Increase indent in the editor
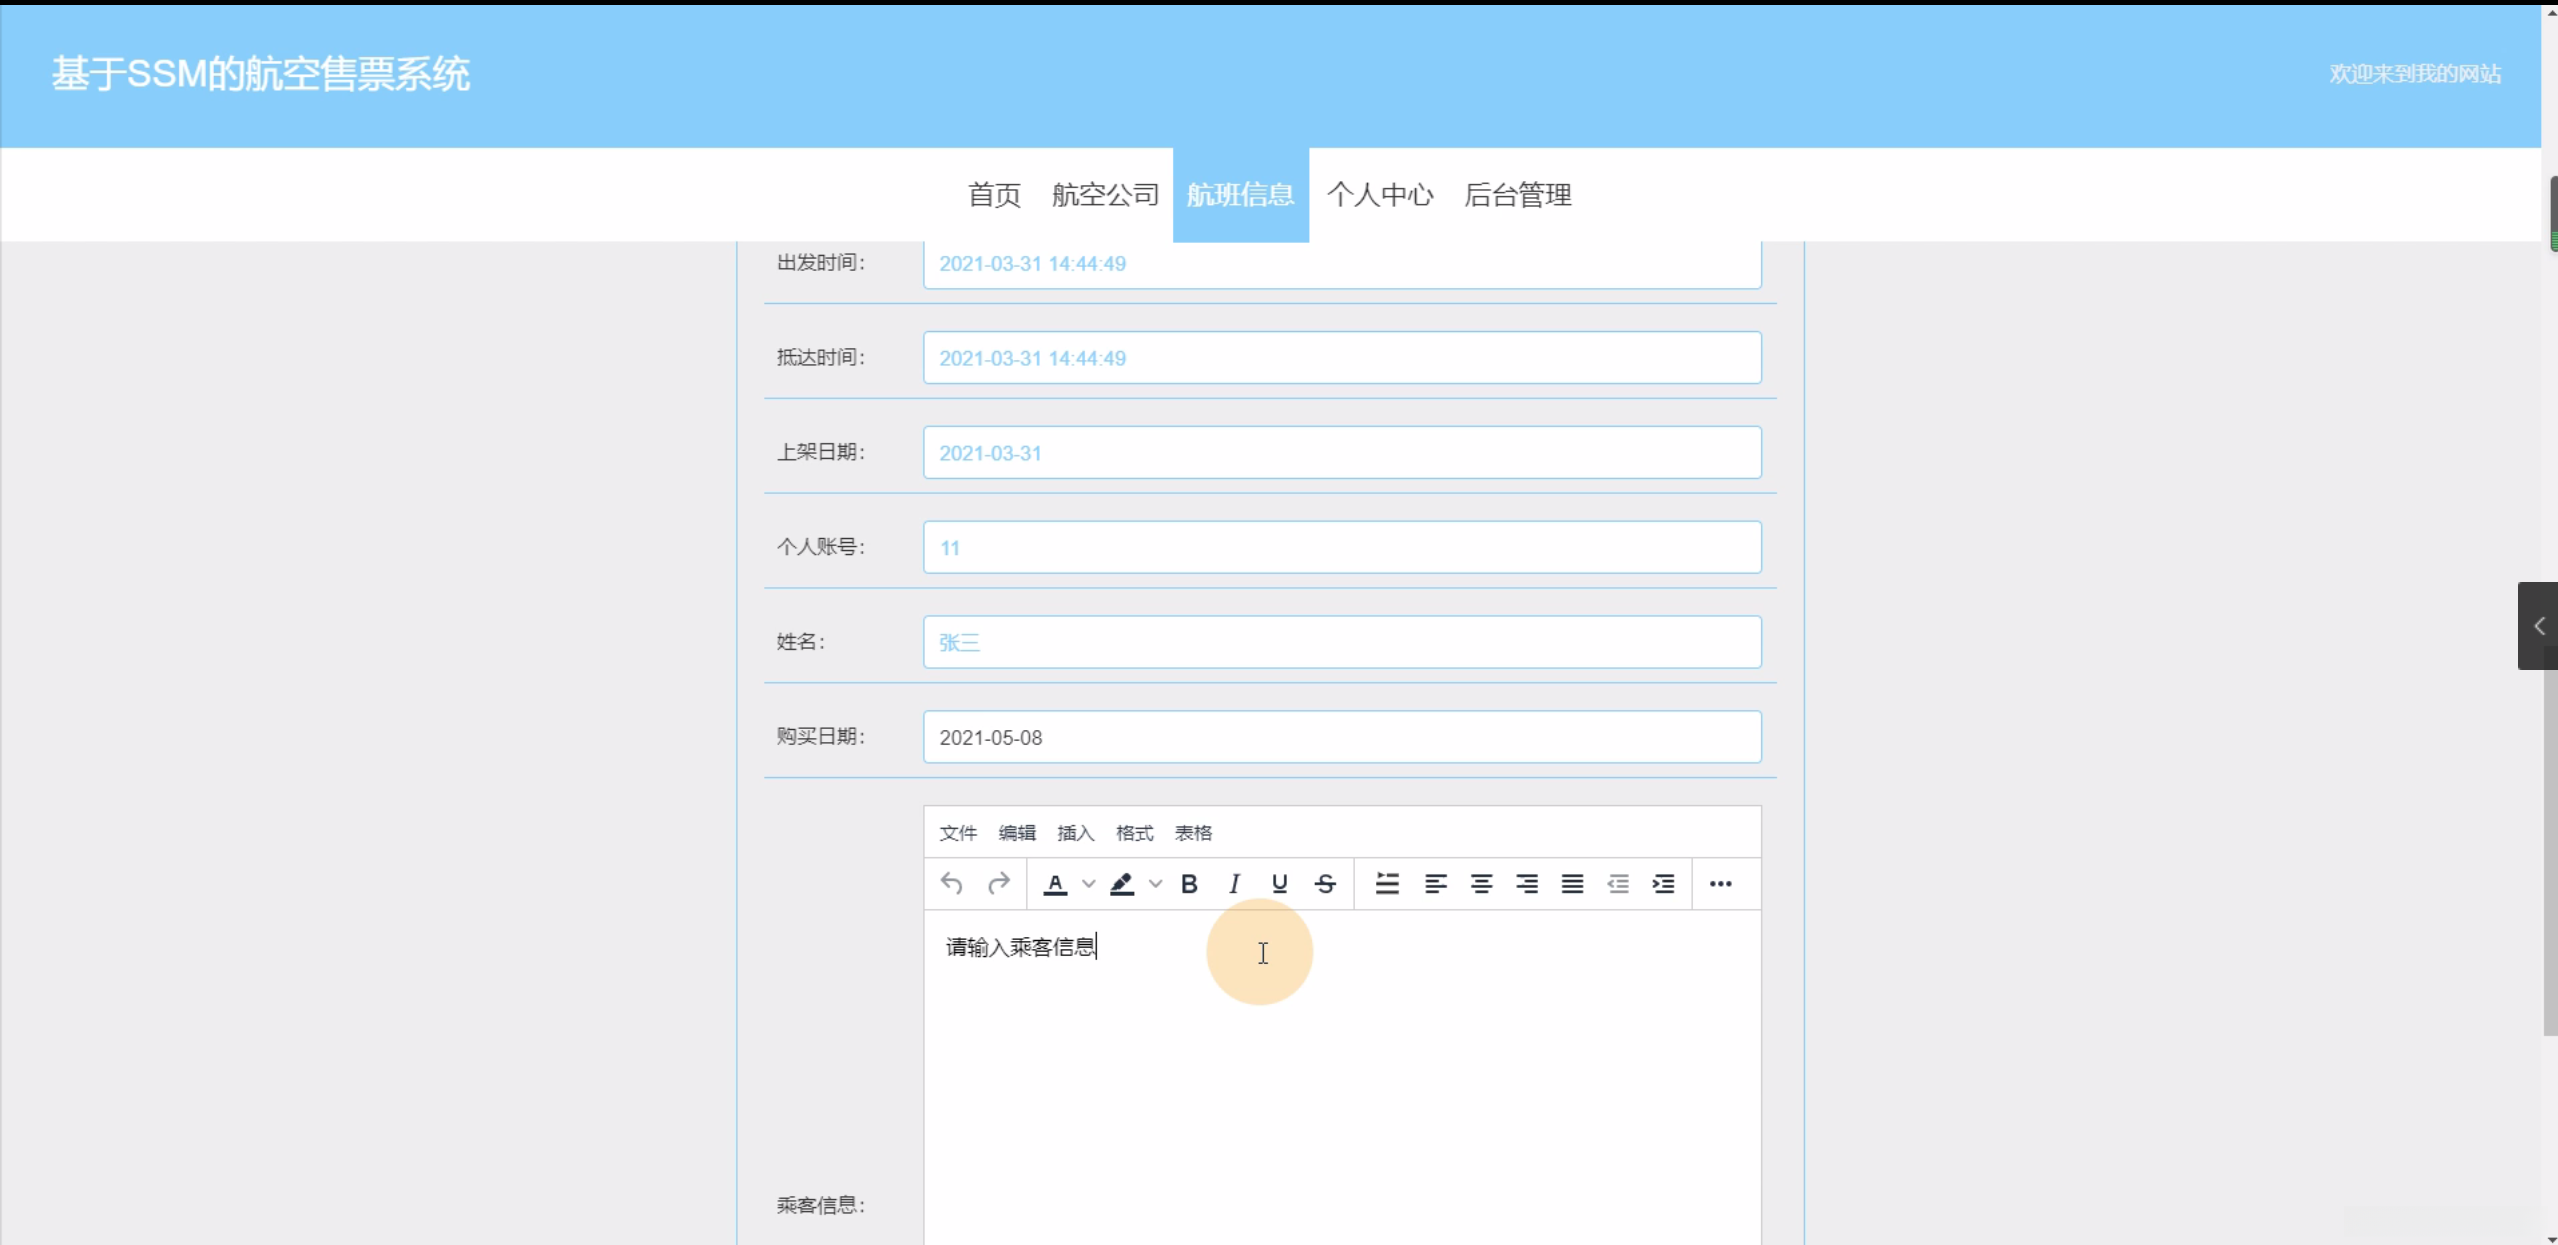Viewport: 2558px width, 1245px height. point(1663,884)
